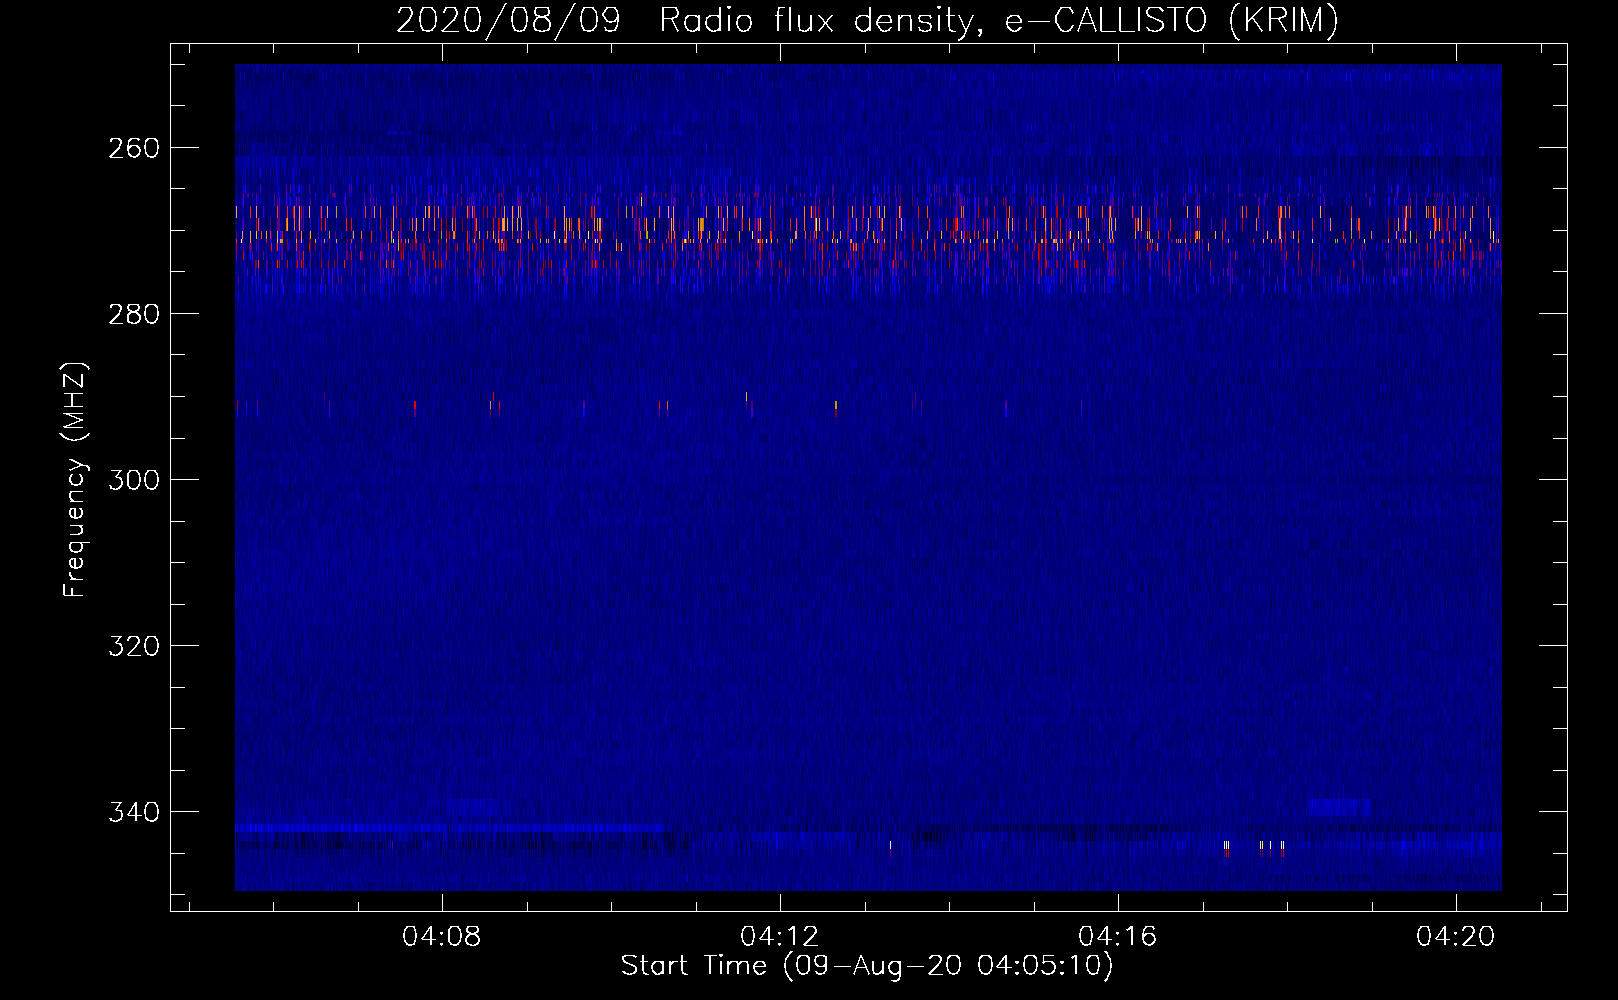Click the 340 frequency tick label

click(133, 812)
